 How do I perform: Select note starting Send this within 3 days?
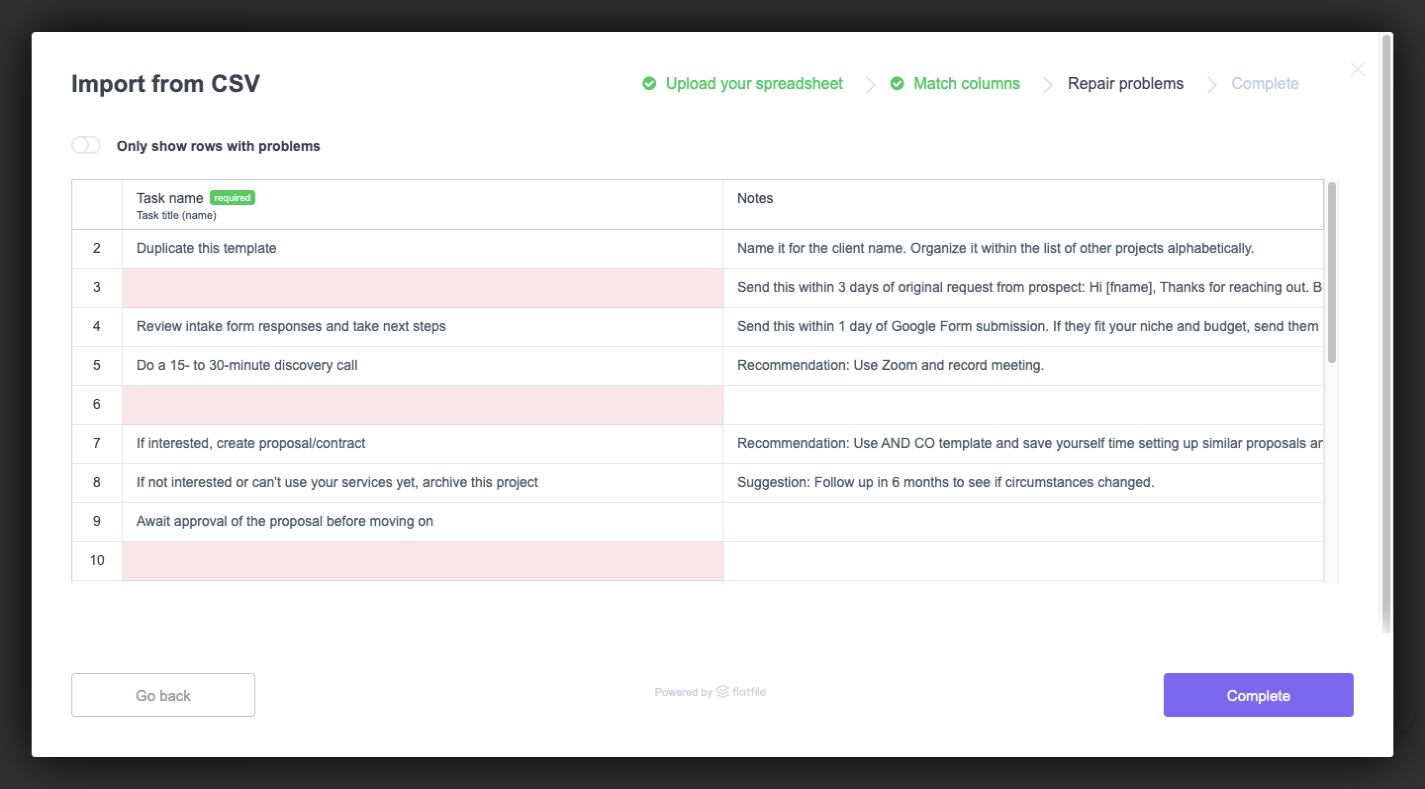[x=1023, y=288]
